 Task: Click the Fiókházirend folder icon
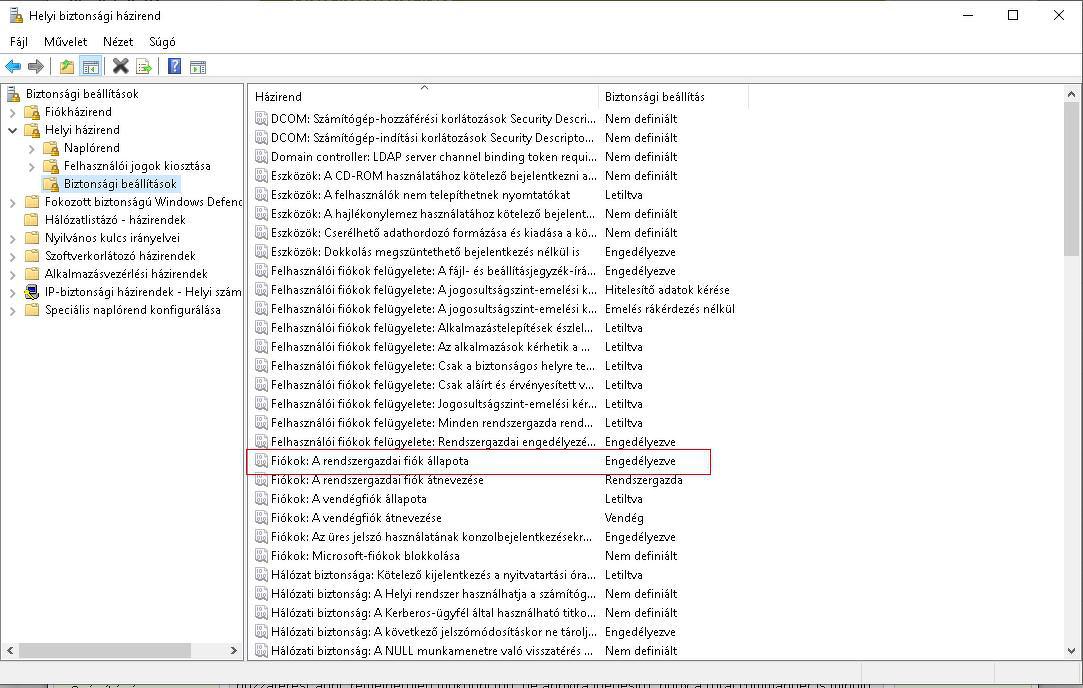click(x=32, y=111)
